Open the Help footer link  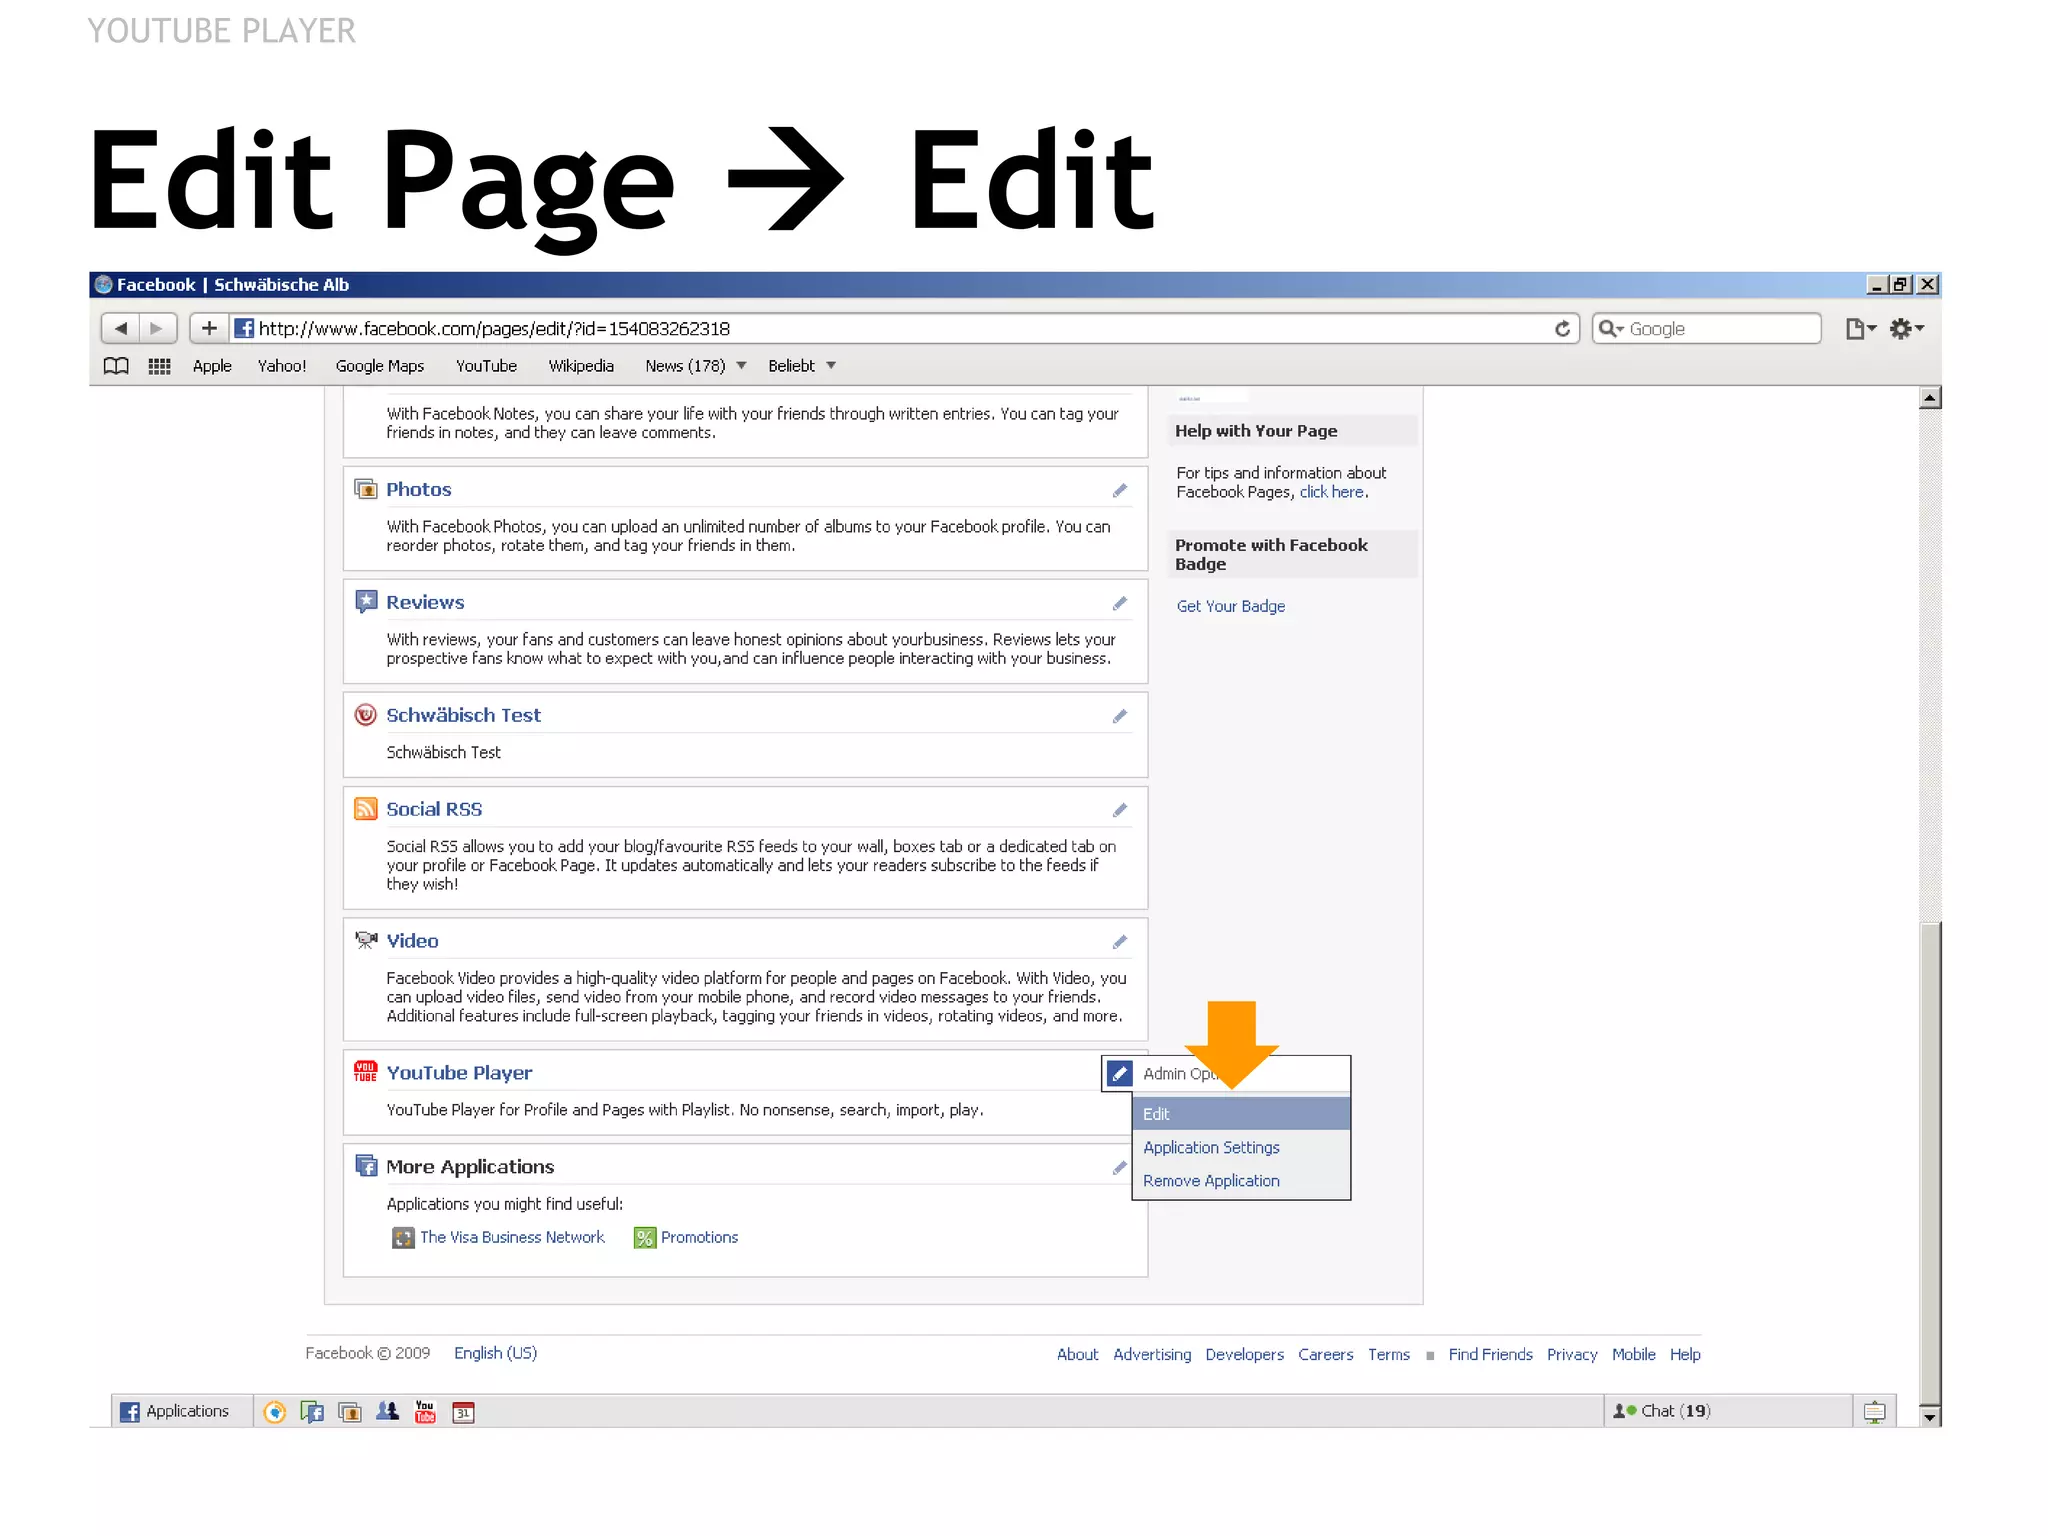point(1685,1355)
